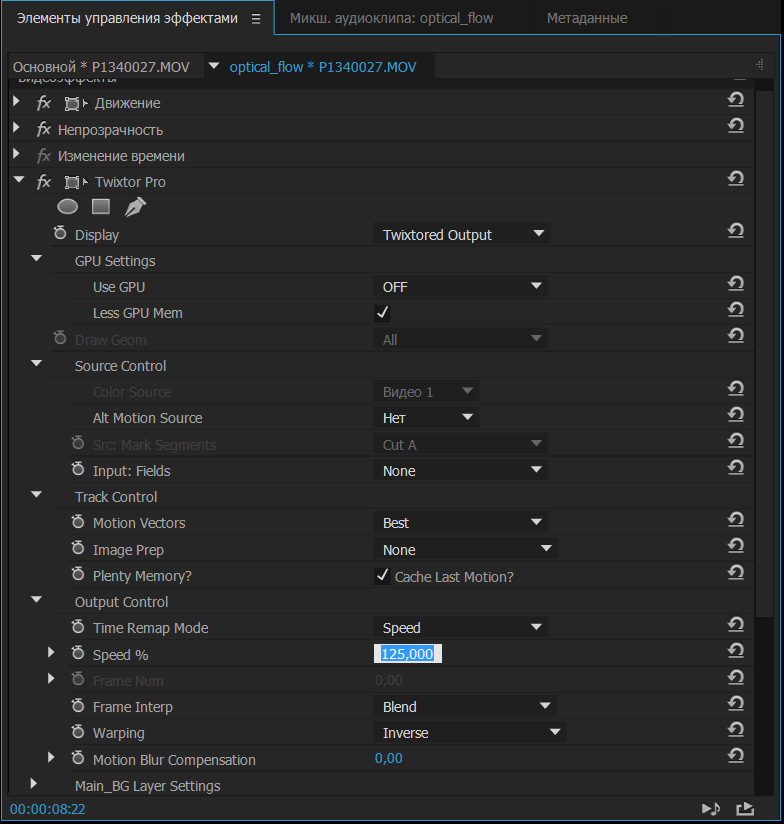Expand the Main_BG Layer Settings group
This screenshot has width=784, height=824.
click(x=34, y=784)
